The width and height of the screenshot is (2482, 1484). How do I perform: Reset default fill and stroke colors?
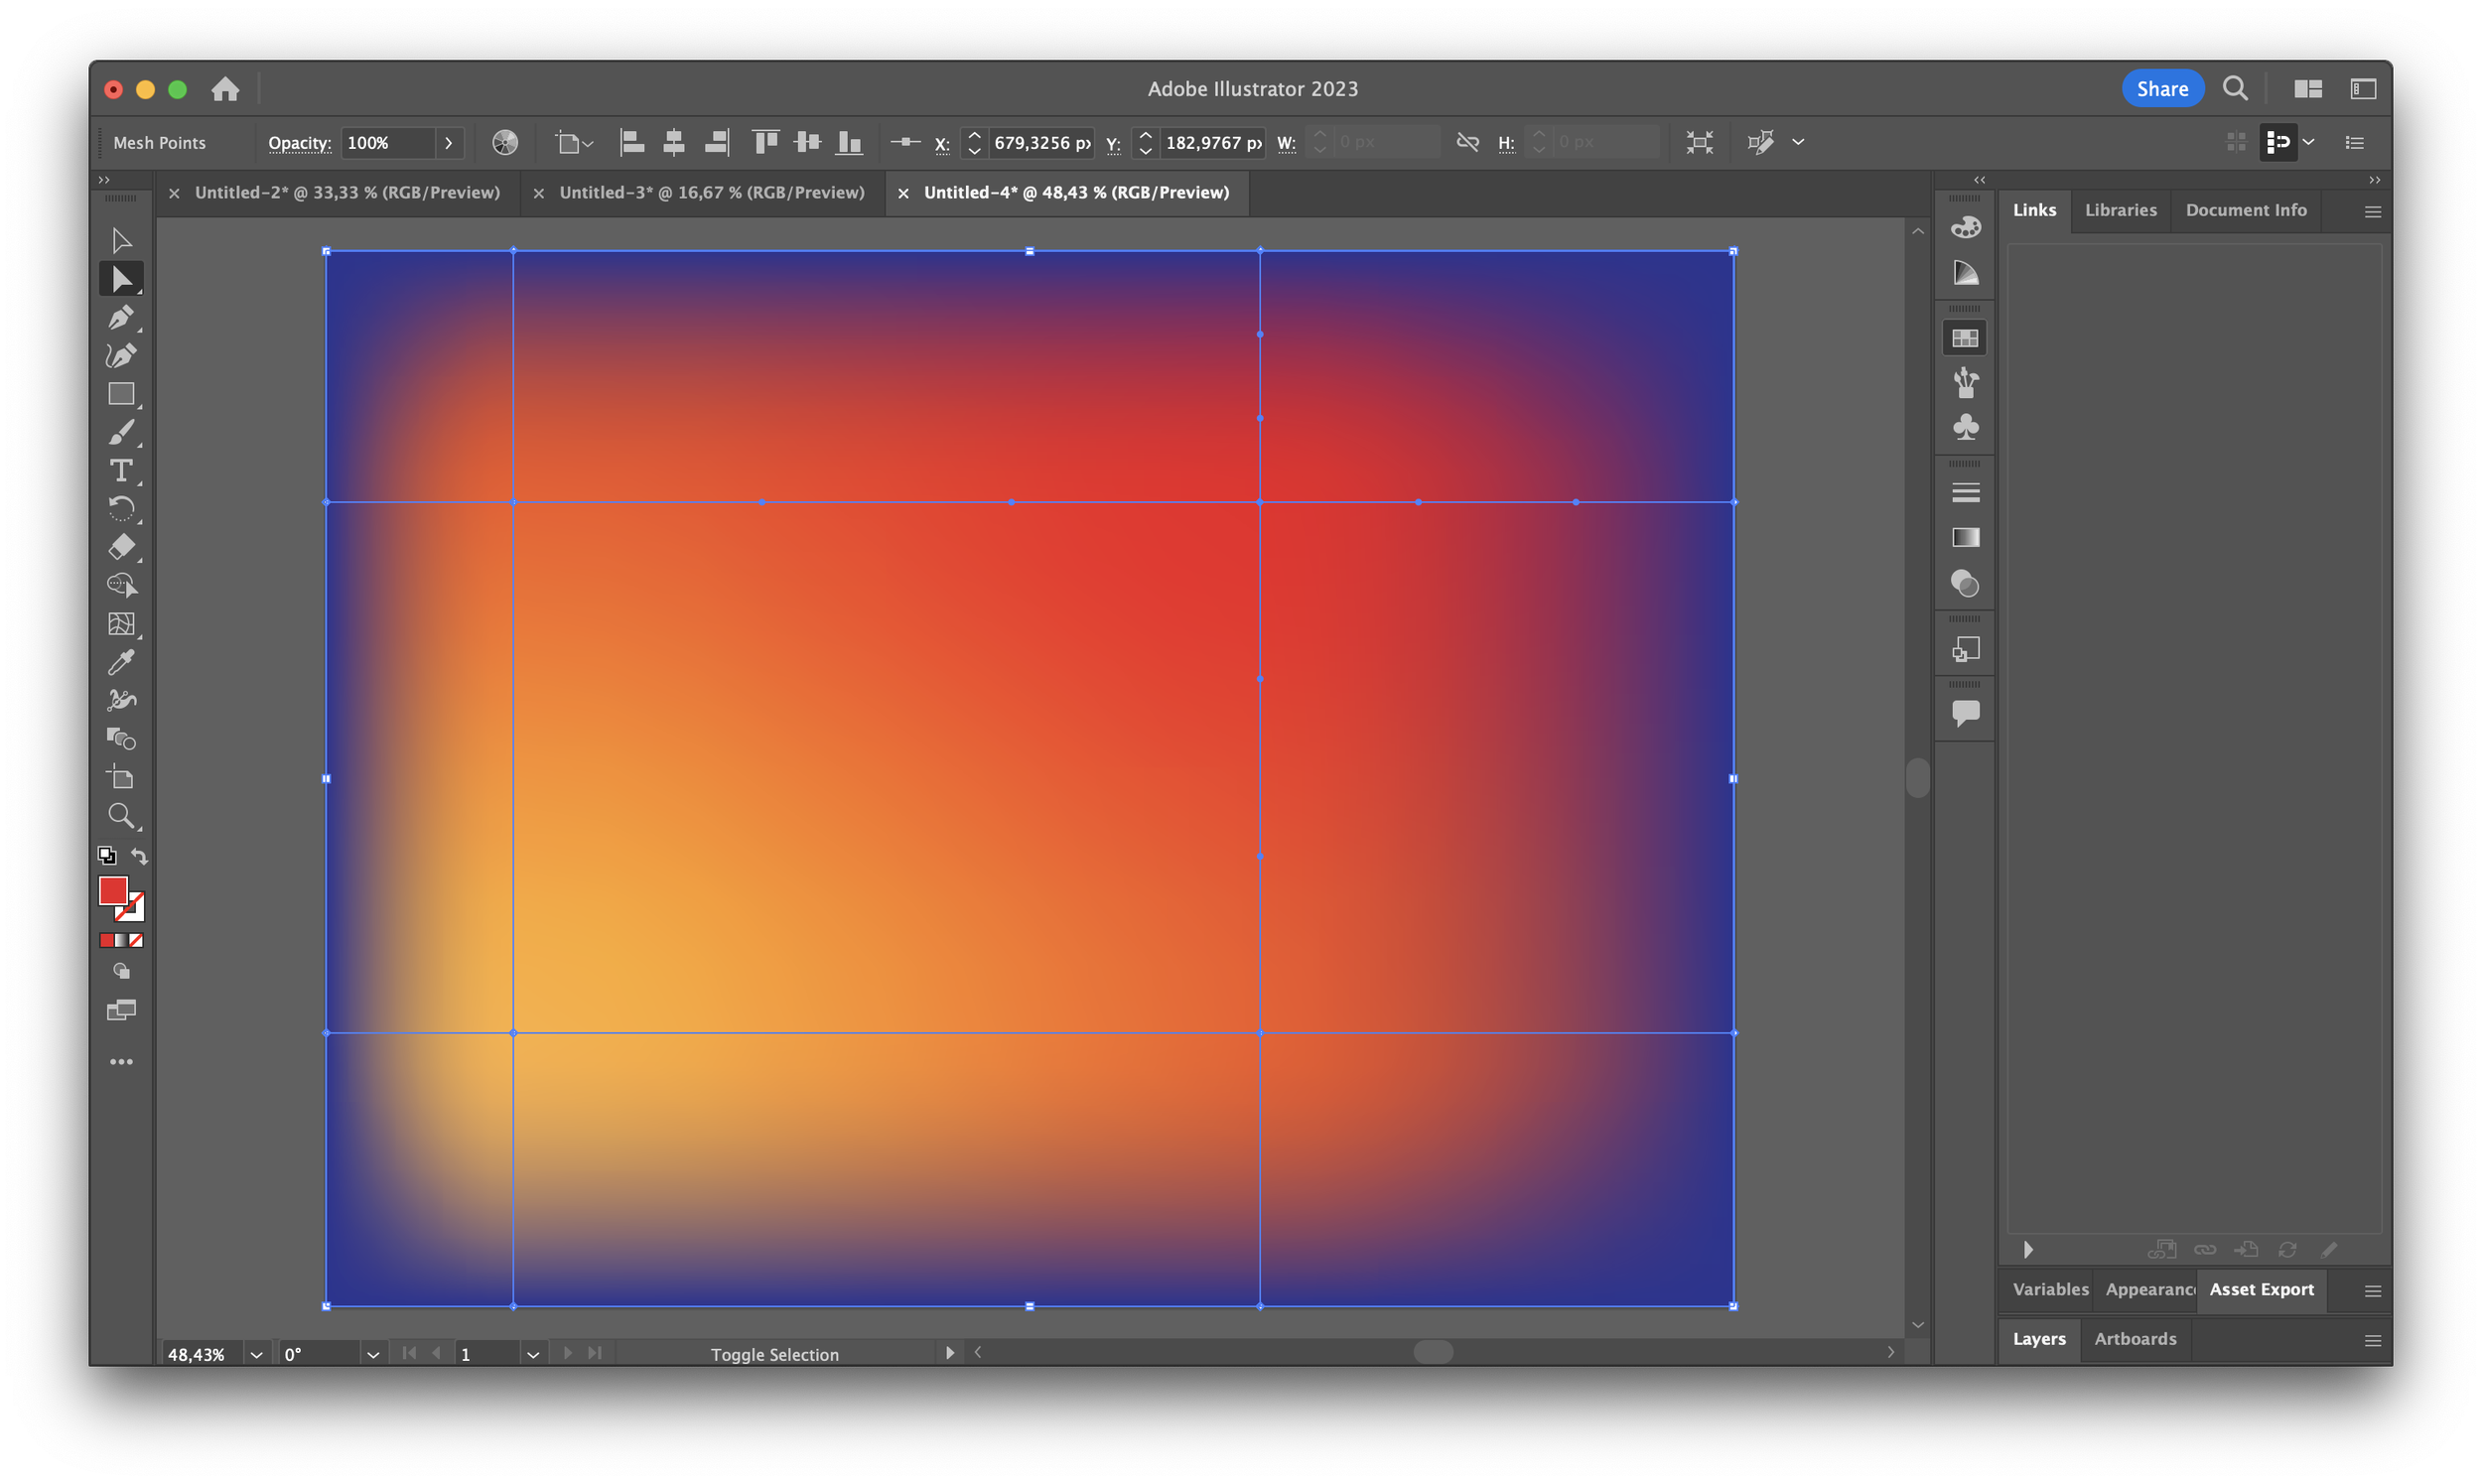pos(107,855)
